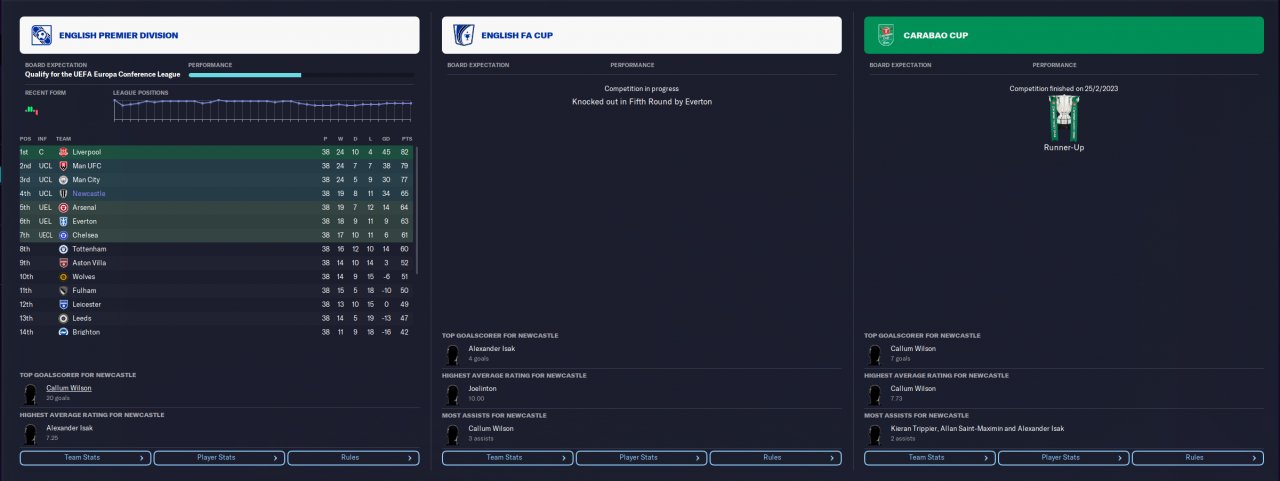Click Callum Wilson's portrait under Carabao Cup highest rating

tap(875, 393)
